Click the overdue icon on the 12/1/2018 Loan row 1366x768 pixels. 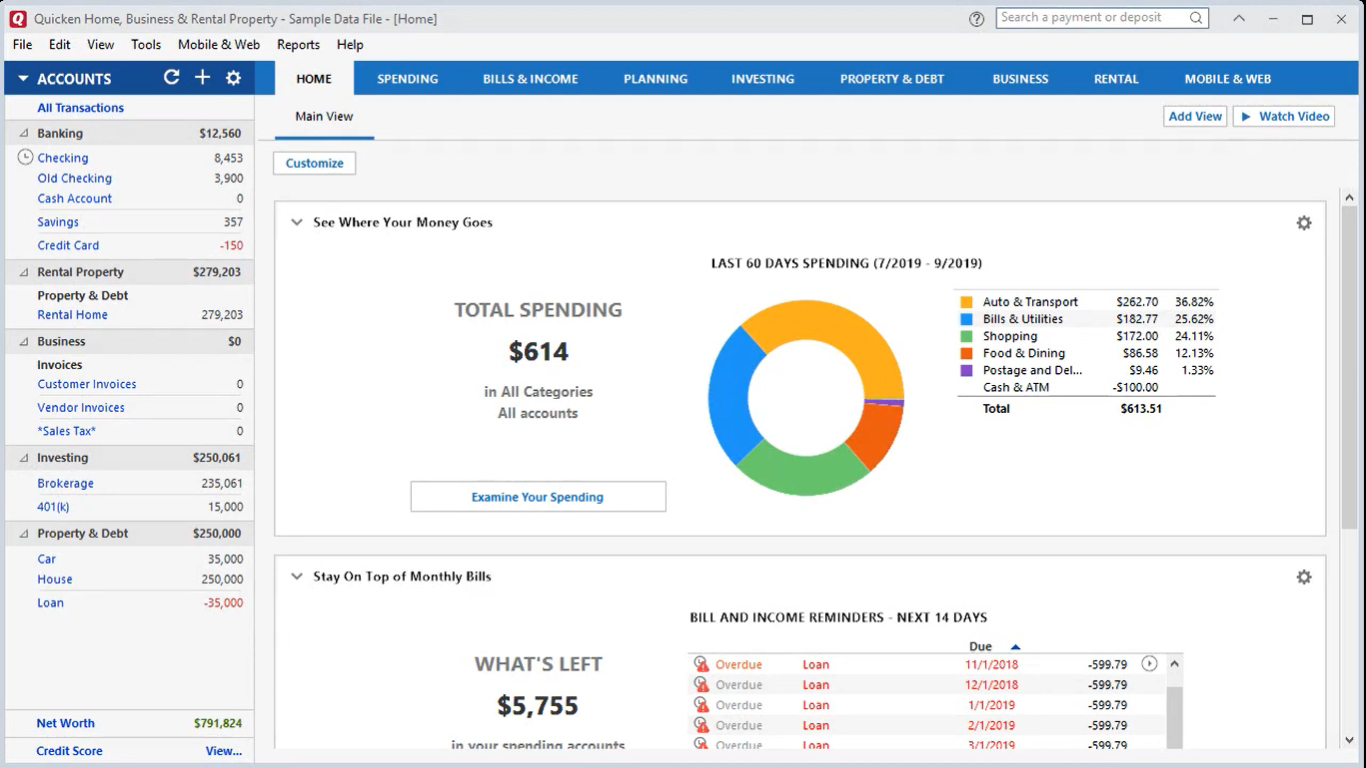(x=701, y=685)
